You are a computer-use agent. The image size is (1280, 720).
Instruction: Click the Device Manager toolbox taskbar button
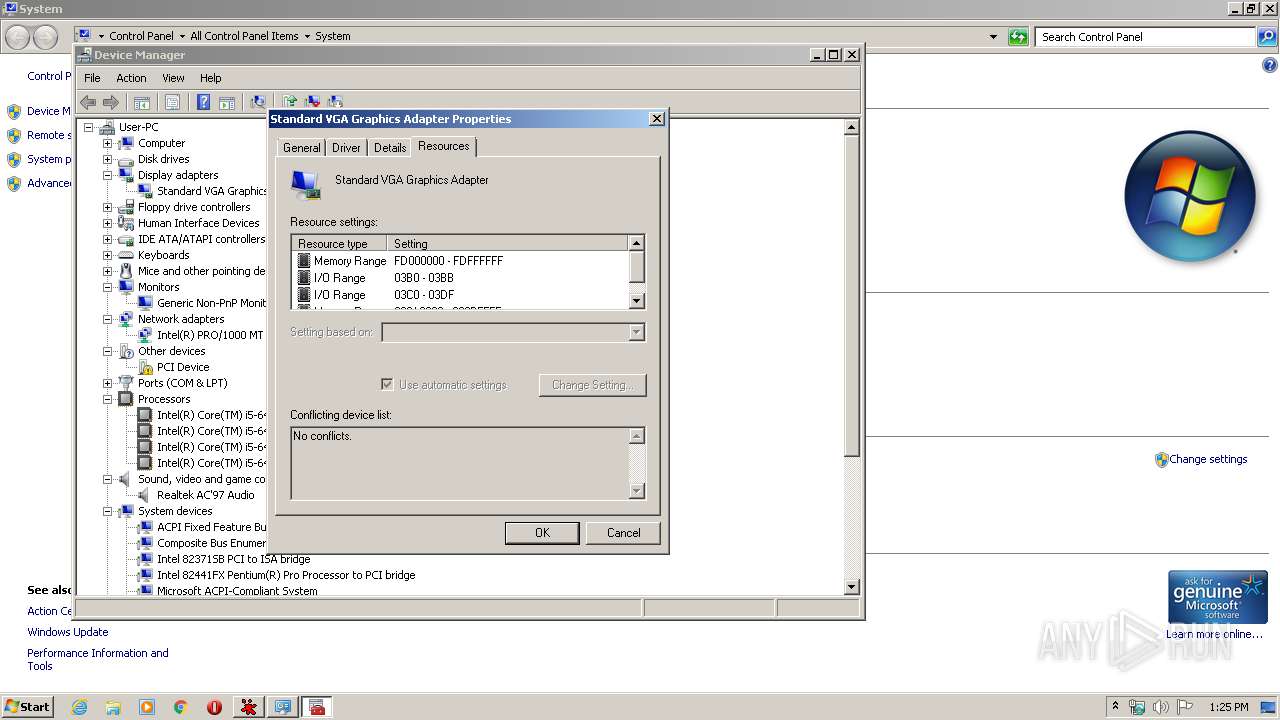(x=317, y=707)
